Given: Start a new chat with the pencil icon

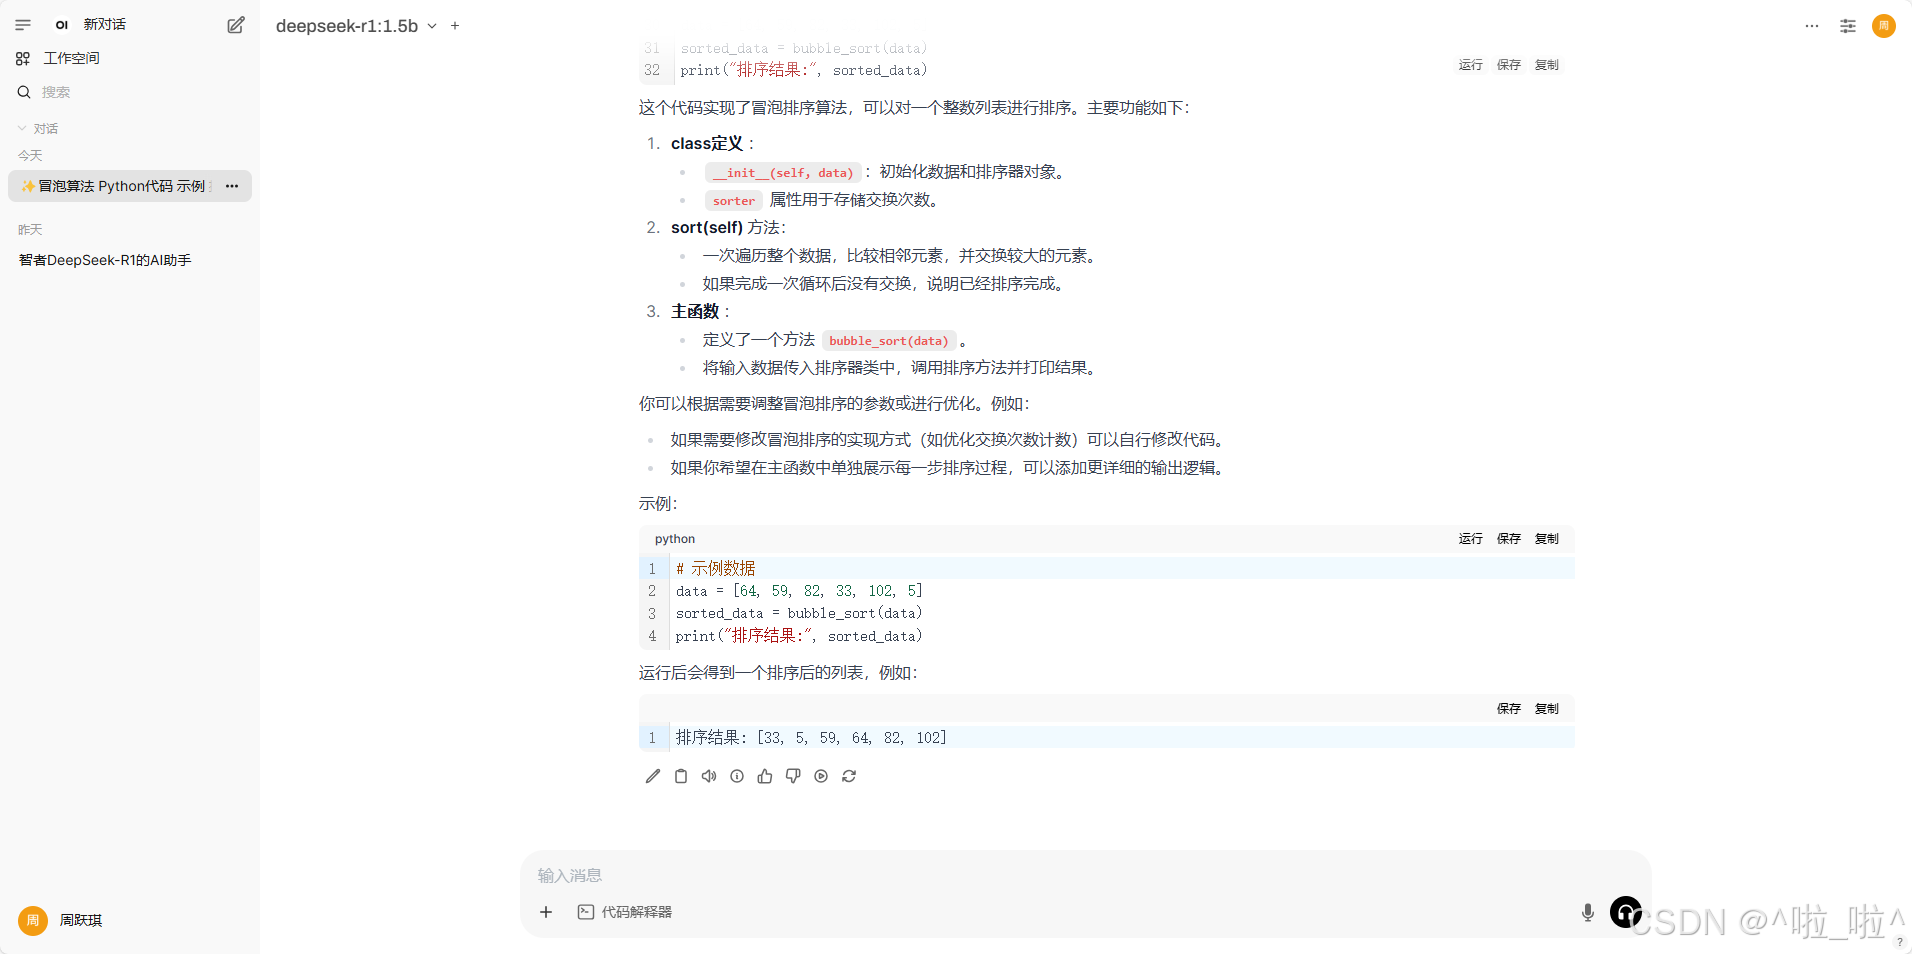Looking at the screenshot, I should point(235,24).
